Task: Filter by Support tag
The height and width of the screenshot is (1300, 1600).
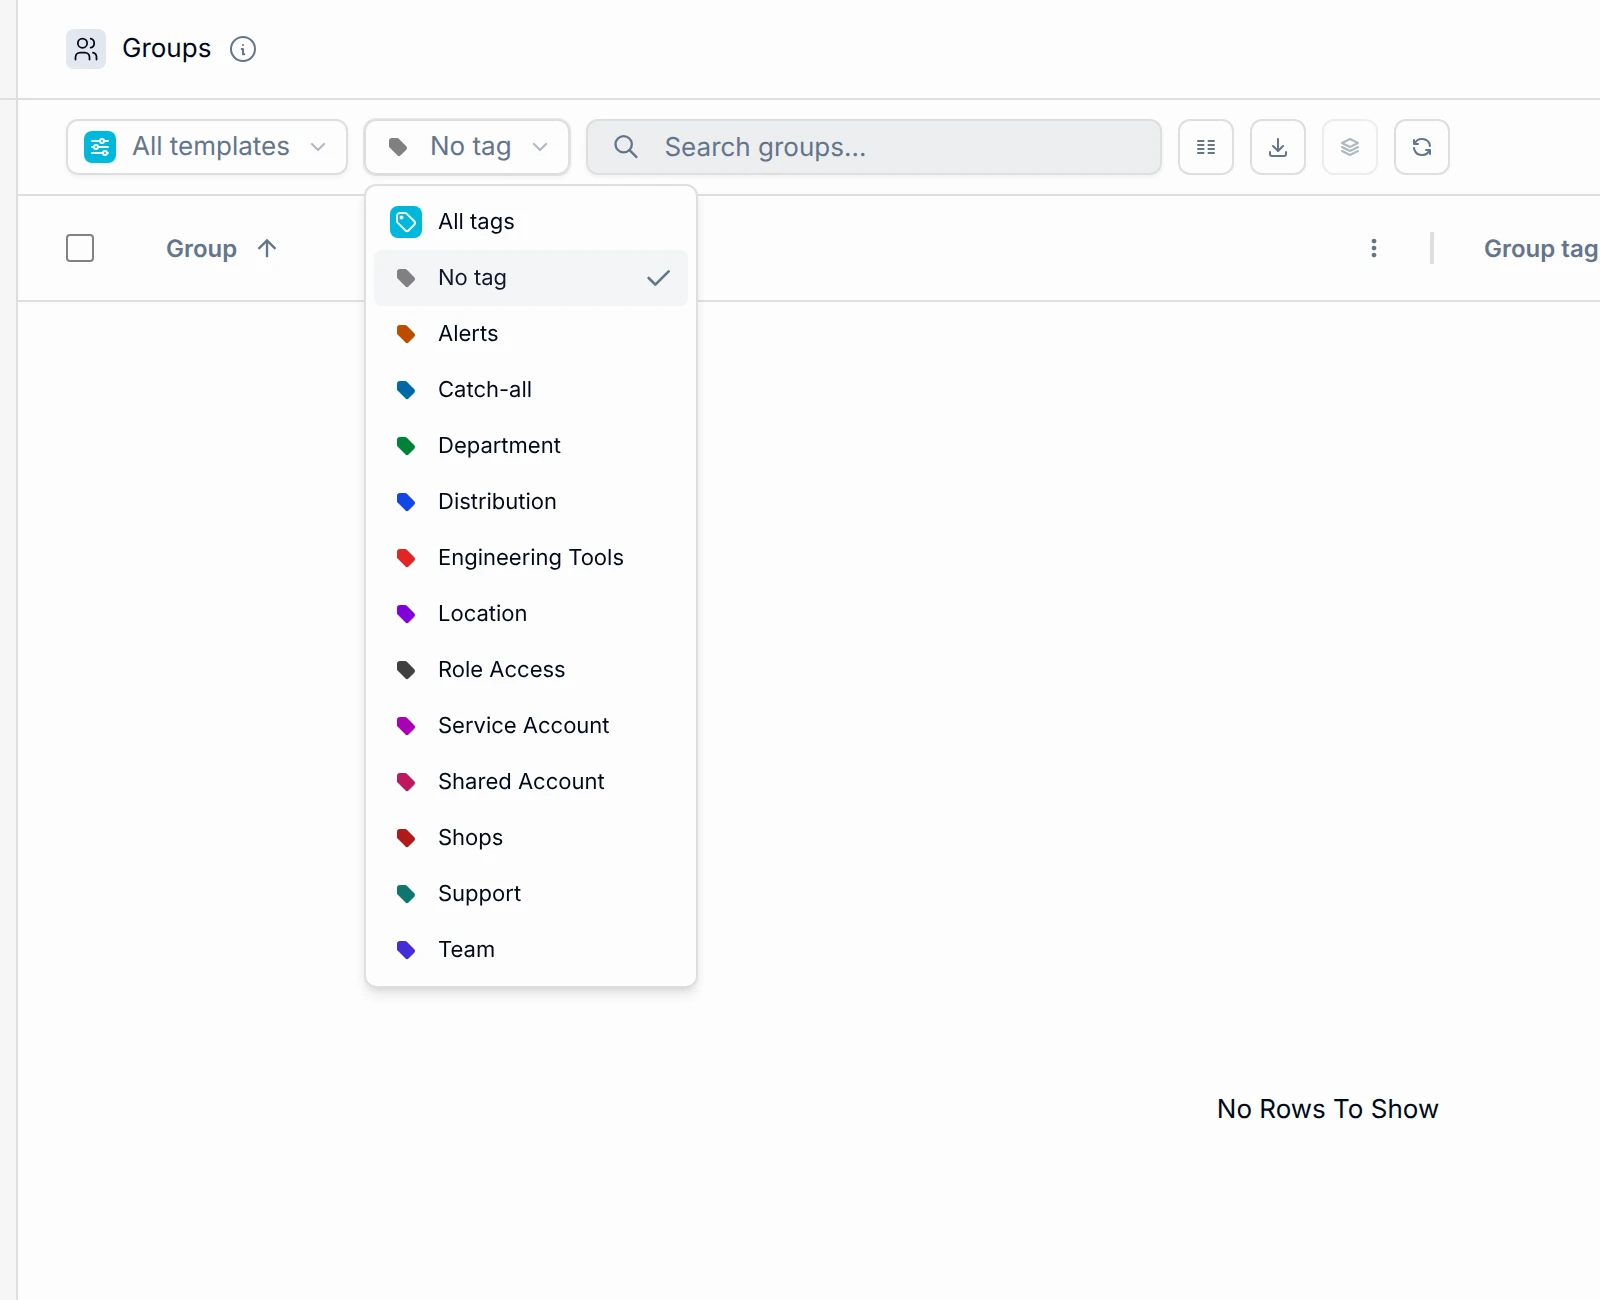Action: pyautogui.click(x=531, y=894)
